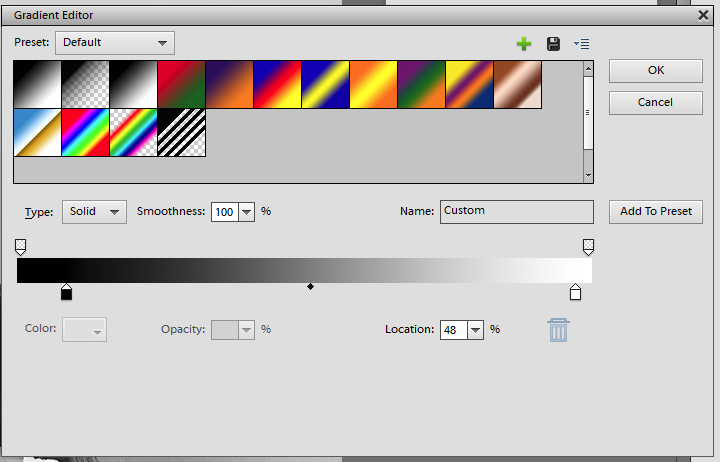720x462 pixels.
Task: Open the Type dropdown showing Solid
Action: [94, 212]
